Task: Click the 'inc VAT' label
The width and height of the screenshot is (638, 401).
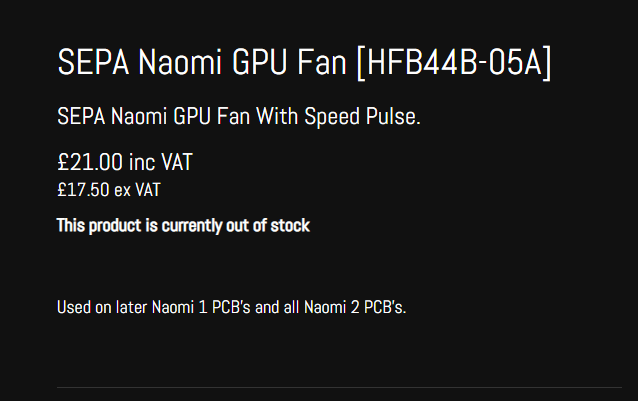Action: 160,162
